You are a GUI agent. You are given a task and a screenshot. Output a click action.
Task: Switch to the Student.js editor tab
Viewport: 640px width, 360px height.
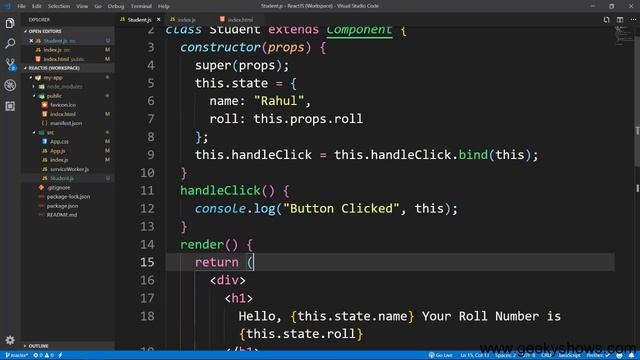[x=140, y=20]
